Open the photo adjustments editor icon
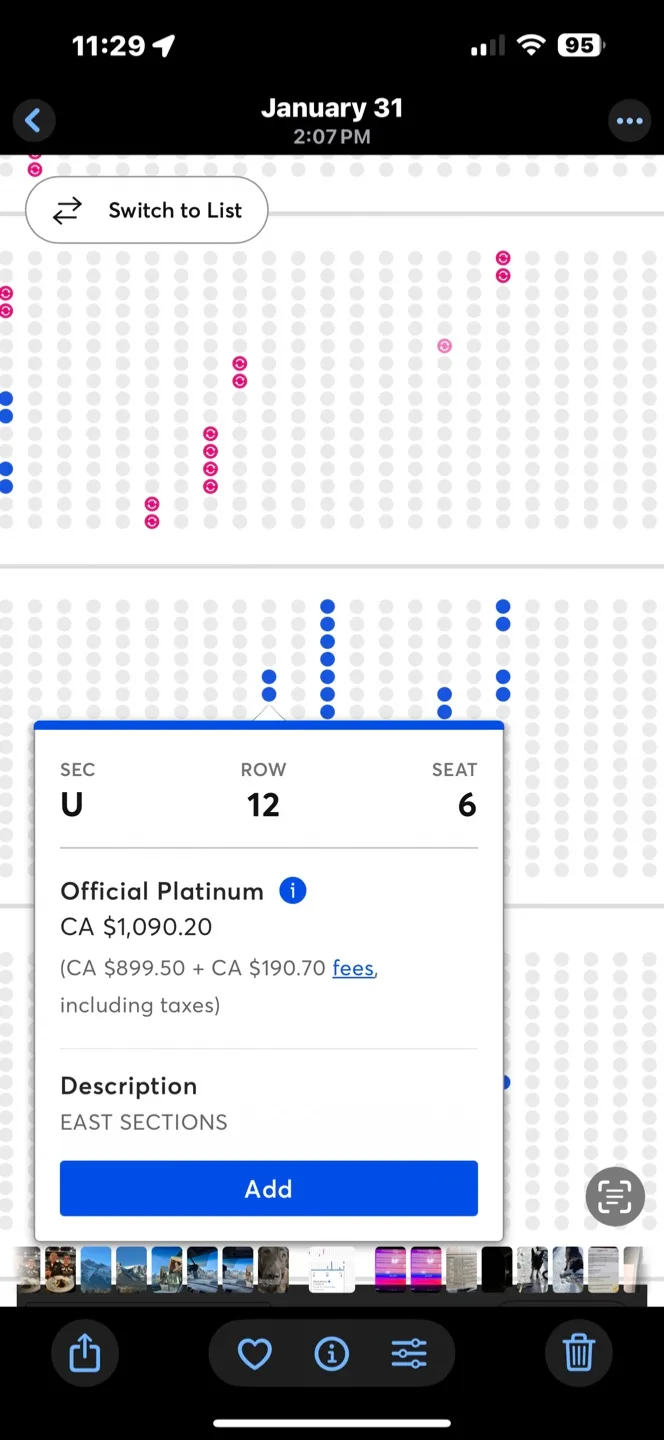Image resolution: width=664 pixels, height=1440 pixels. [x=410, y=1353]
